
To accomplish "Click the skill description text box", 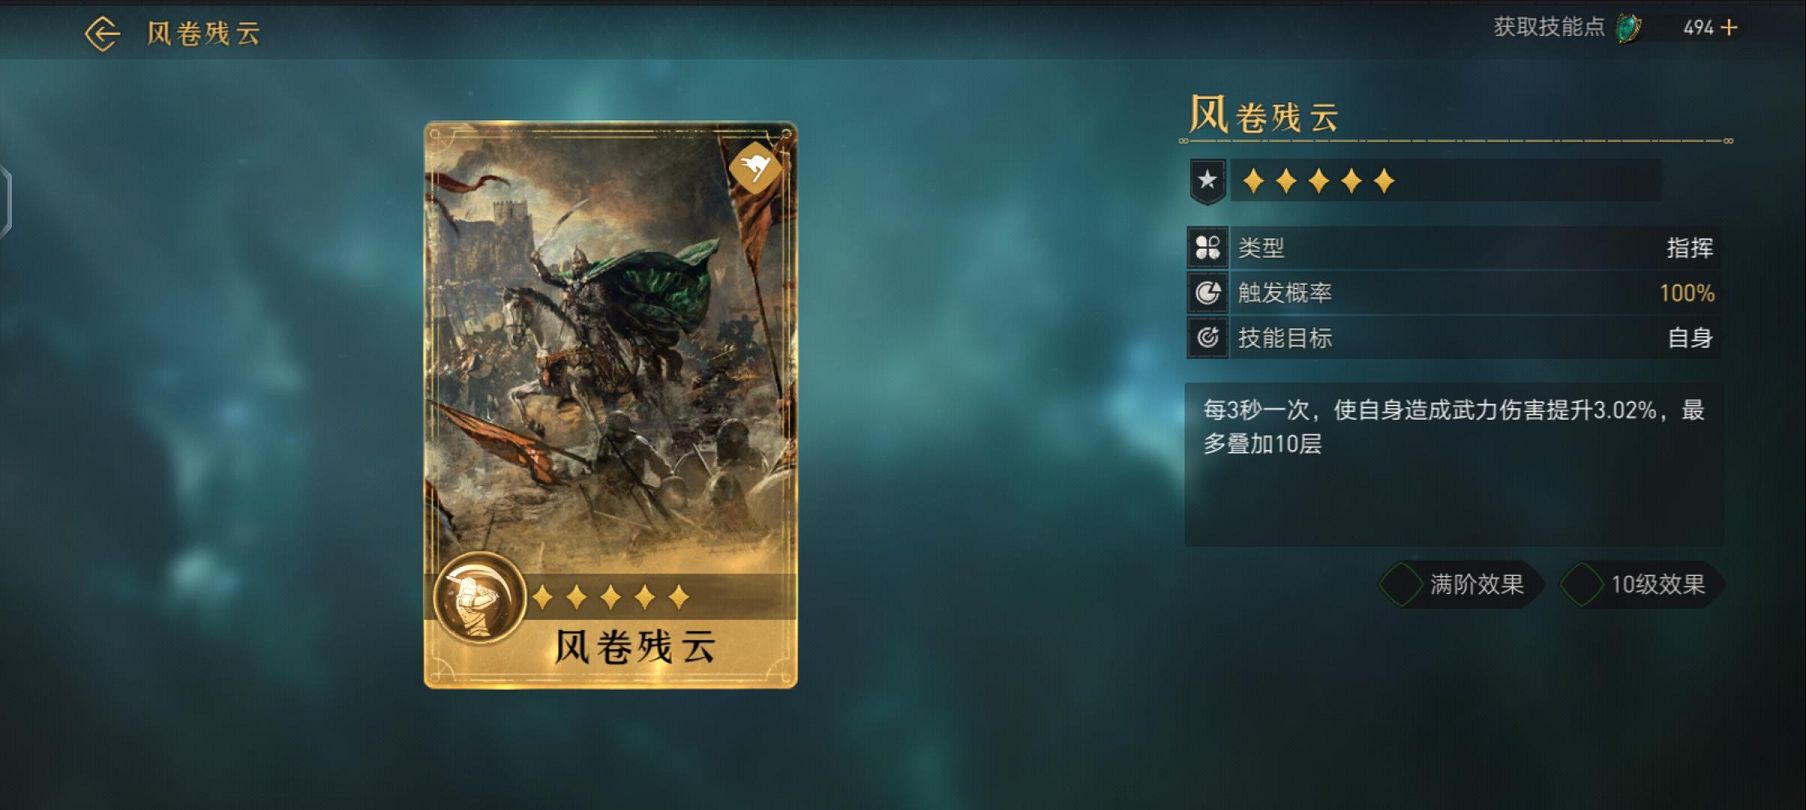I will pyautogui.click(x=1454, y=464).
